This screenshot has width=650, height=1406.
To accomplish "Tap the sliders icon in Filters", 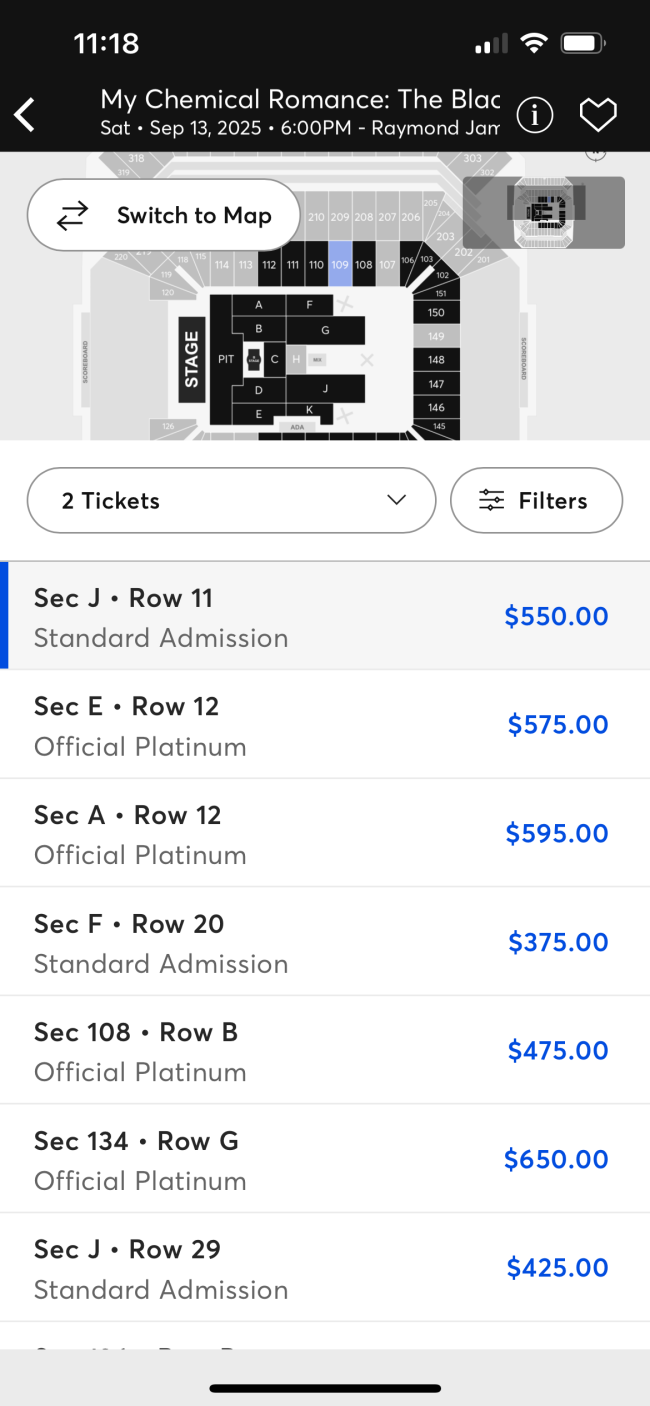I will tap(491, 501).
